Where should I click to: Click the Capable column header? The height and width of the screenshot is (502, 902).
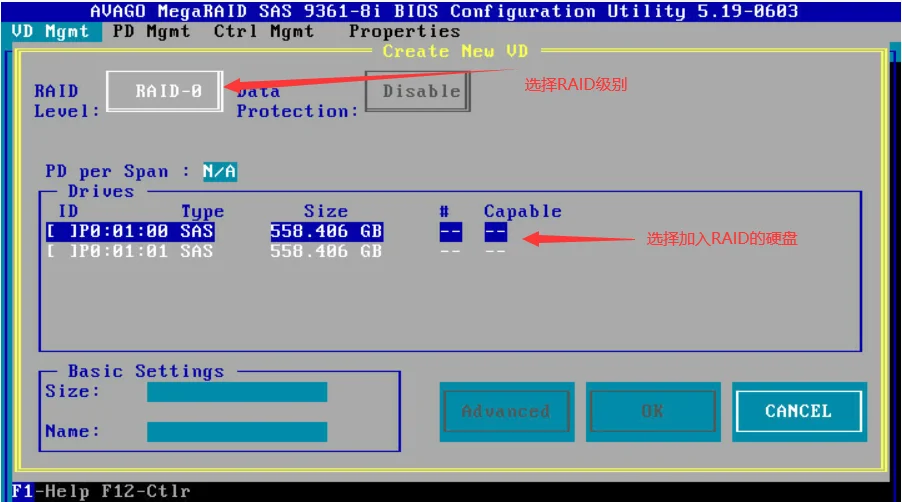[522, 212]
